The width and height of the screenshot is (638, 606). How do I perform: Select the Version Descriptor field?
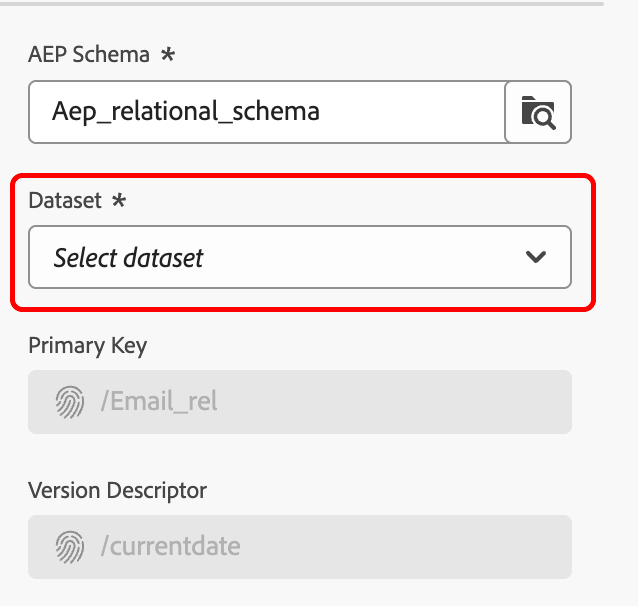(300, 547)
